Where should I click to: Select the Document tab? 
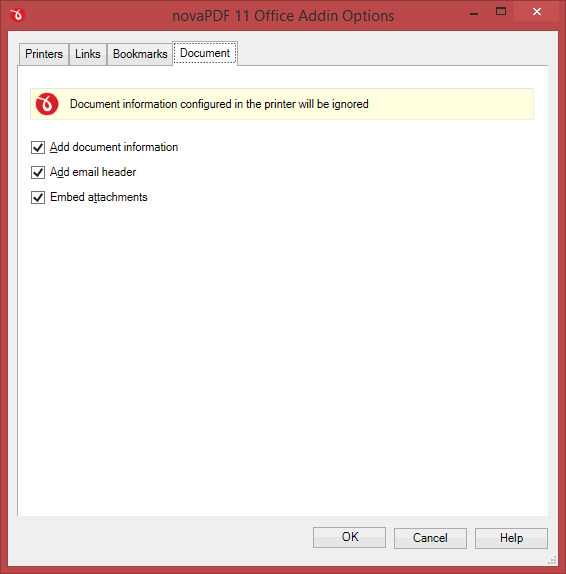205,53
